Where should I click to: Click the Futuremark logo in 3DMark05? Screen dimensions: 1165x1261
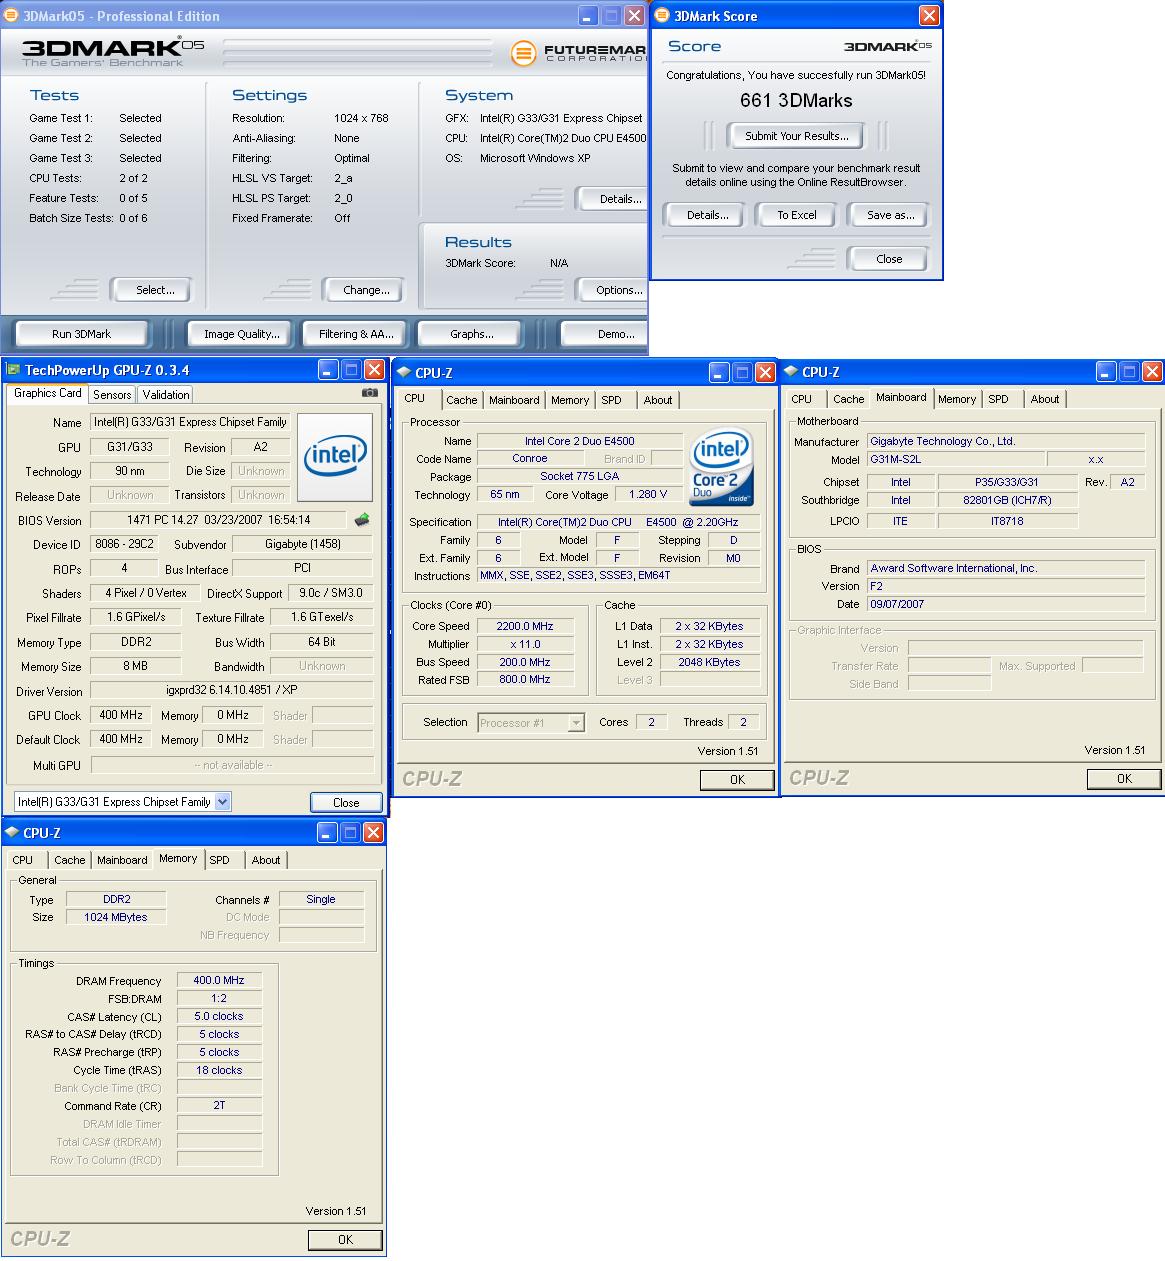579,52
